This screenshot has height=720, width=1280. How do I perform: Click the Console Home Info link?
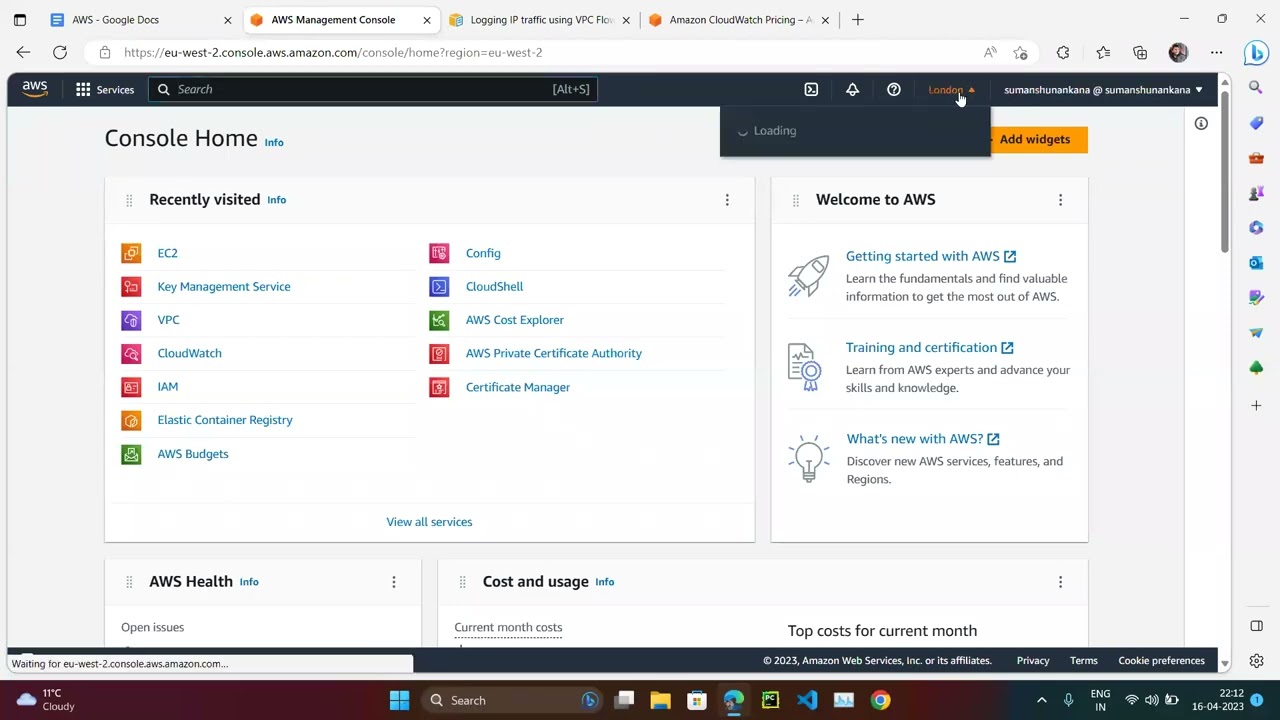[273, 142]
